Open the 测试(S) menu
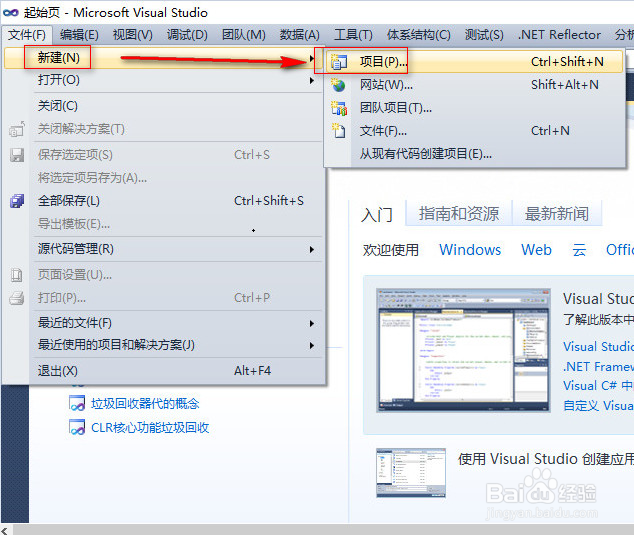 [x=484, y=35]
